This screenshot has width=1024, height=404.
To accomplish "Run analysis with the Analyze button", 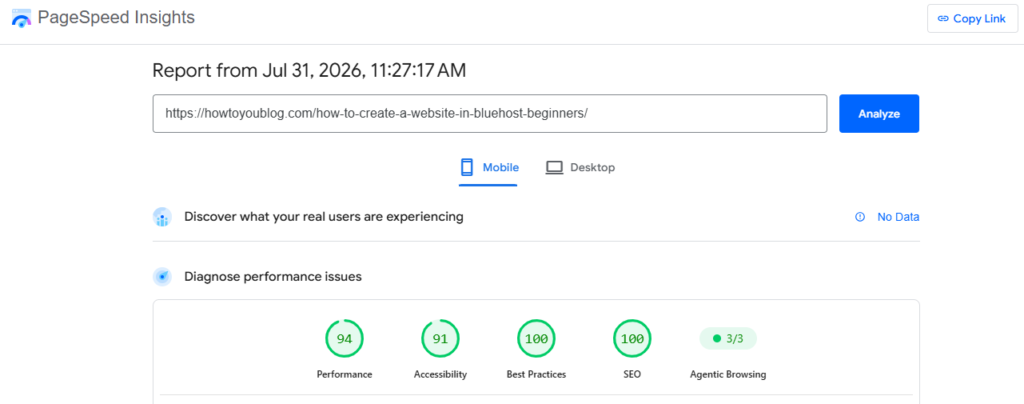I will click(x=879, y=114).
